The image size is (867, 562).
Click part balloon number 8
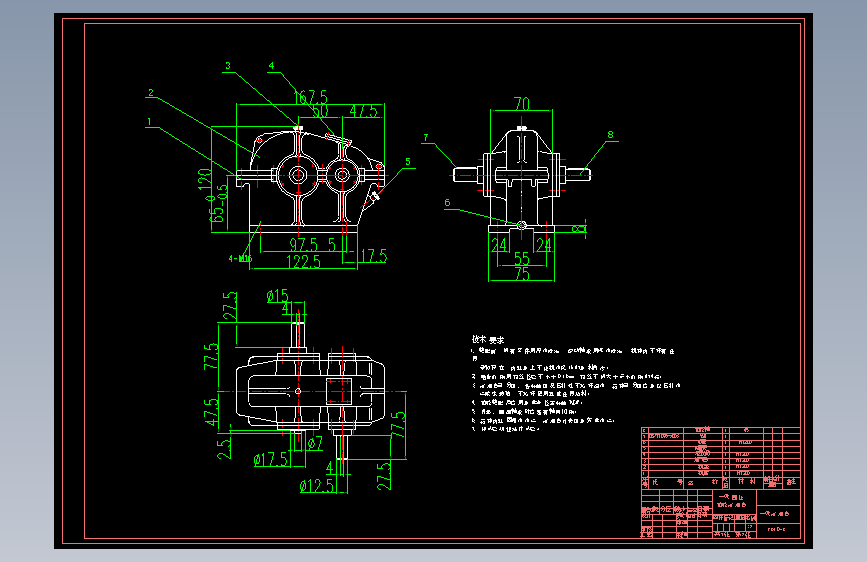tap(610, 134)
